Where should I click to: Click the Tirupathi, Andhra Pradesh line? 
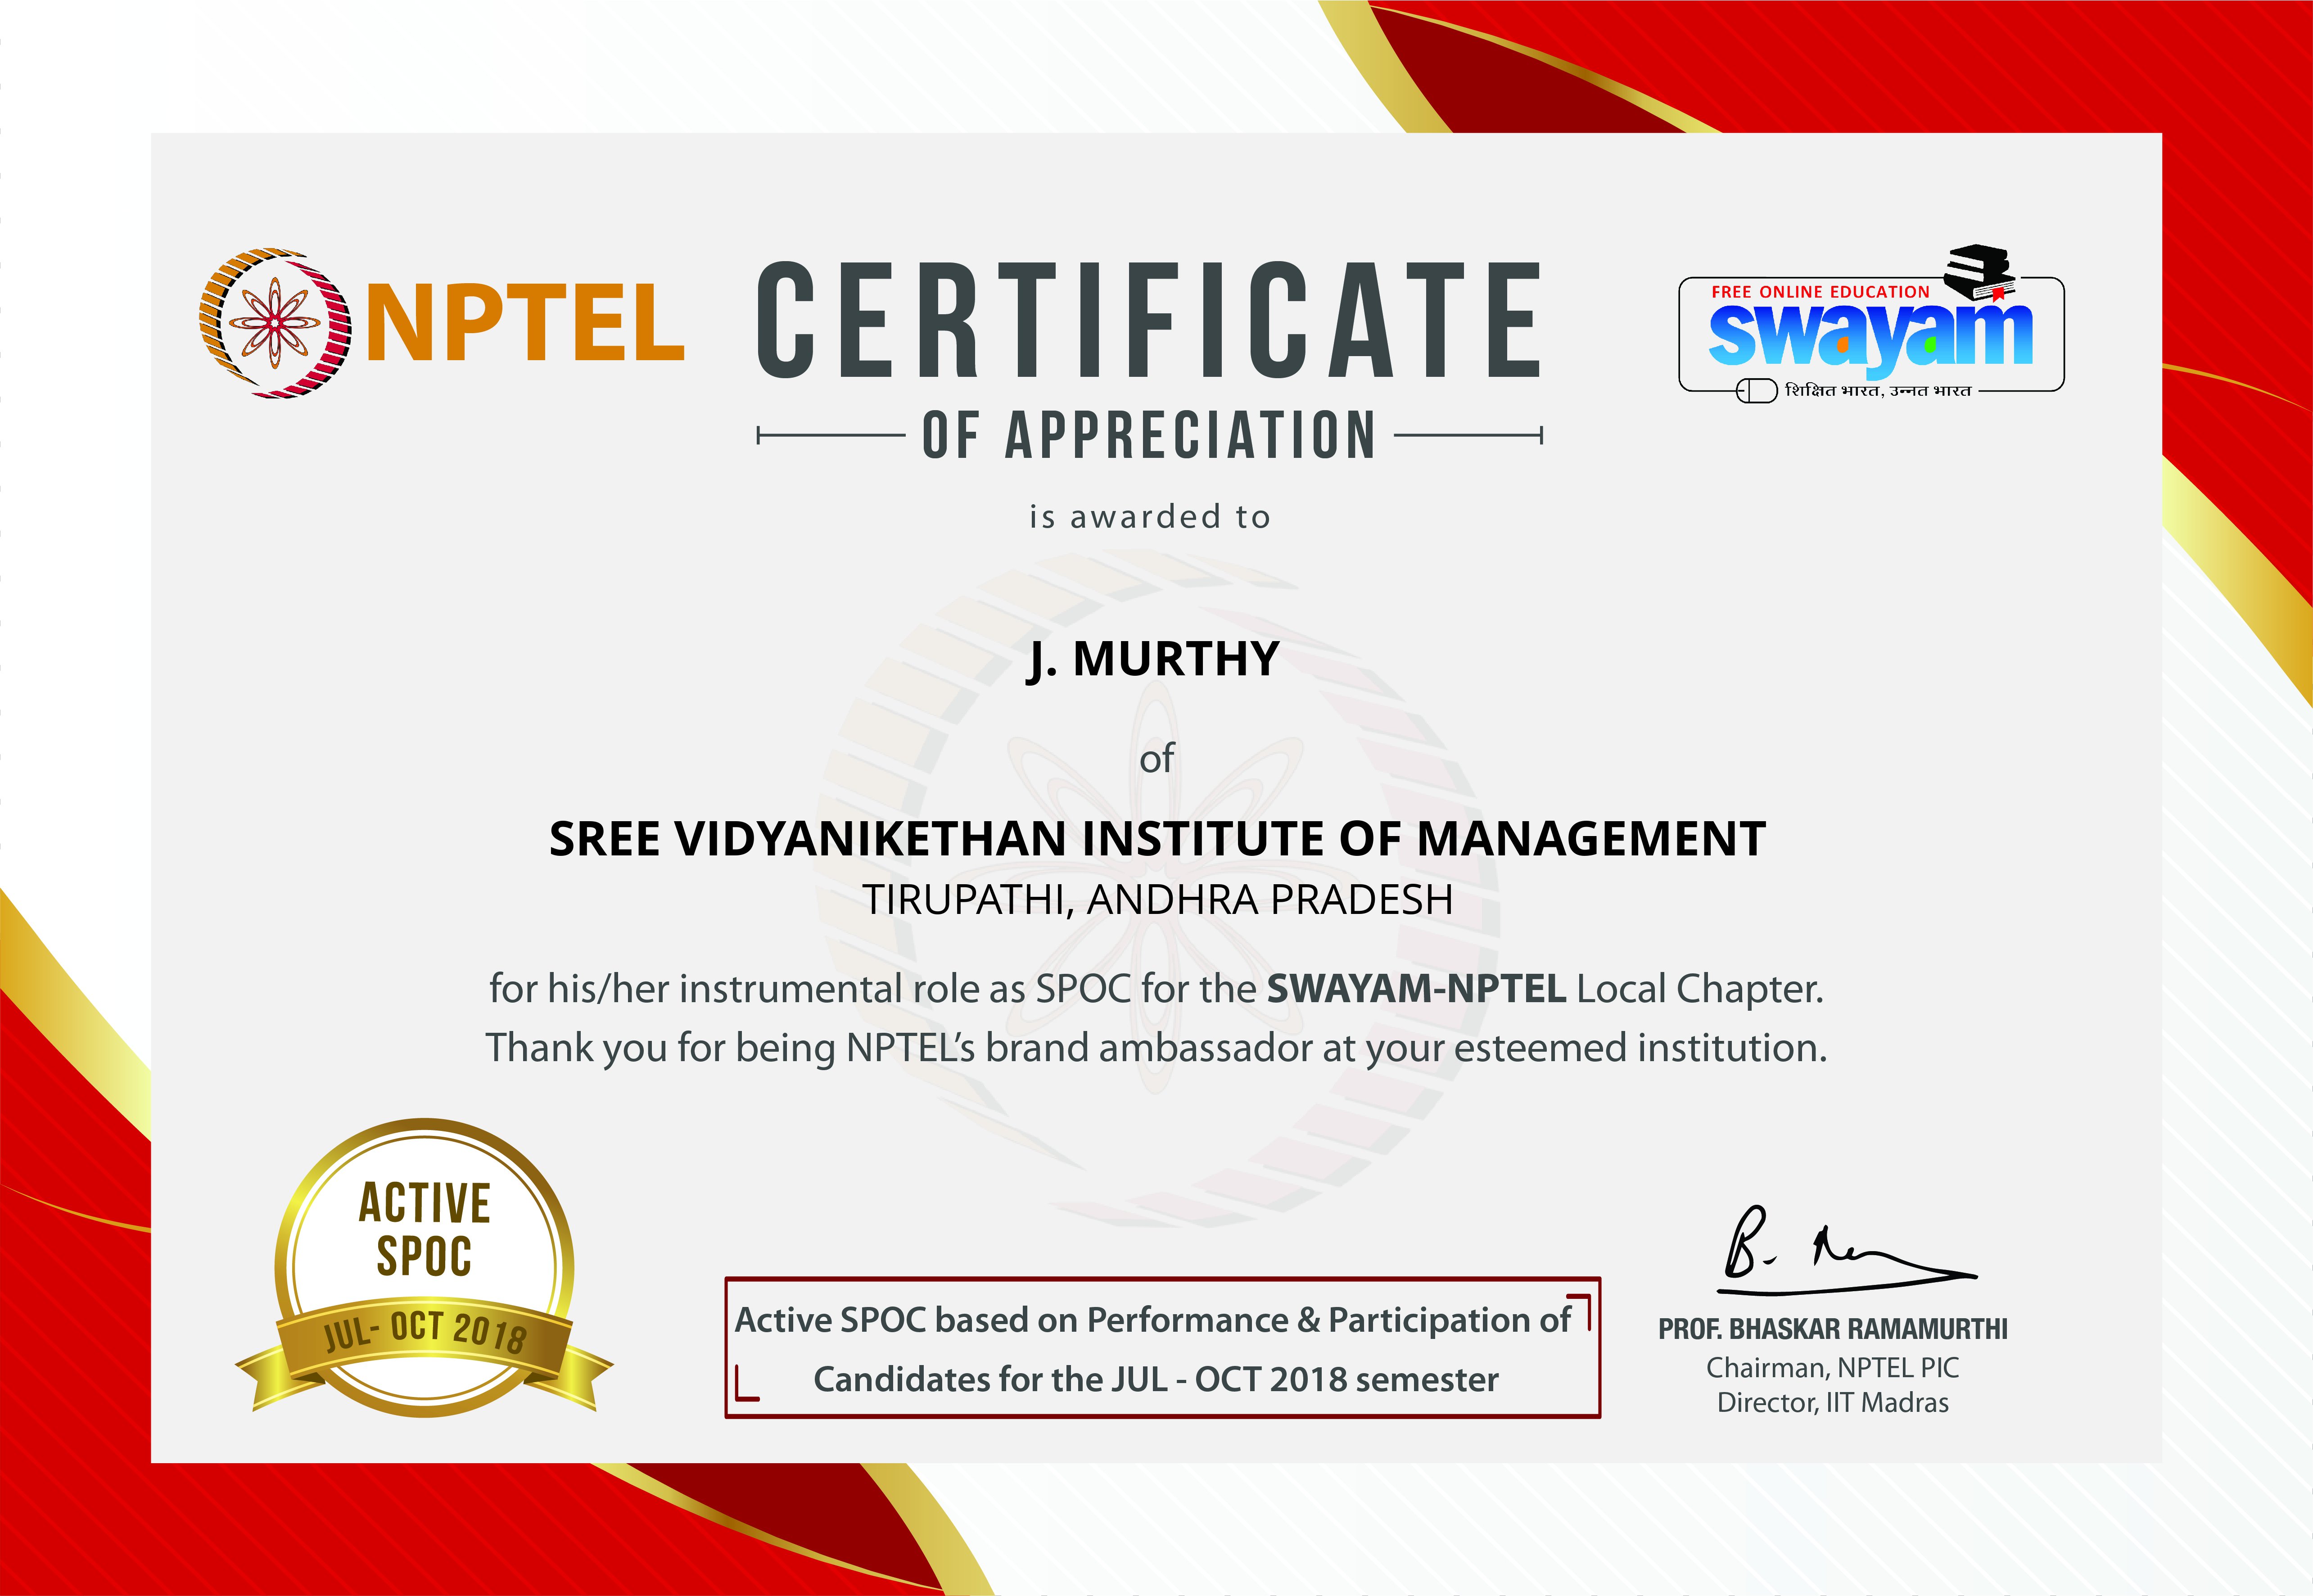(x=1157, y=900)
